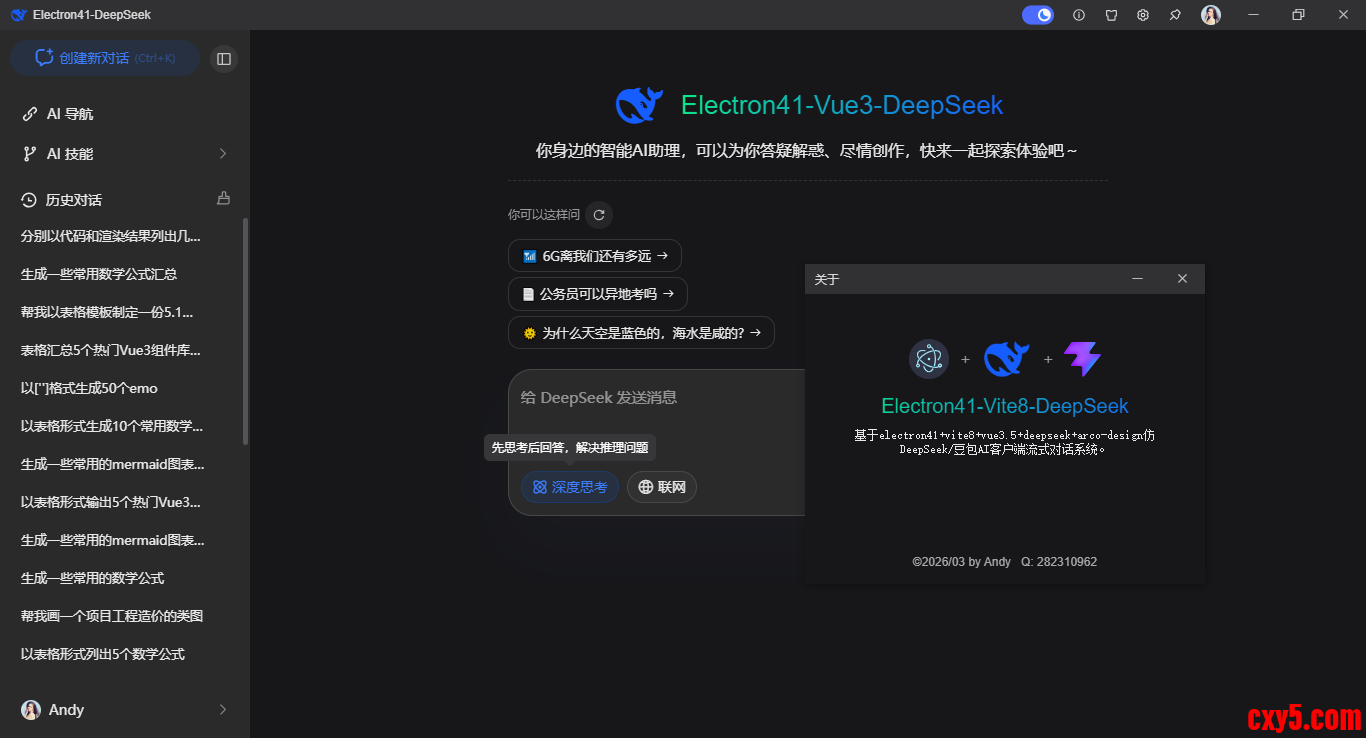Ask the suggestion 公务员可以异地考吗
Image resolution: width=1366 pixels, height=738 pixels.
point(598,294)
